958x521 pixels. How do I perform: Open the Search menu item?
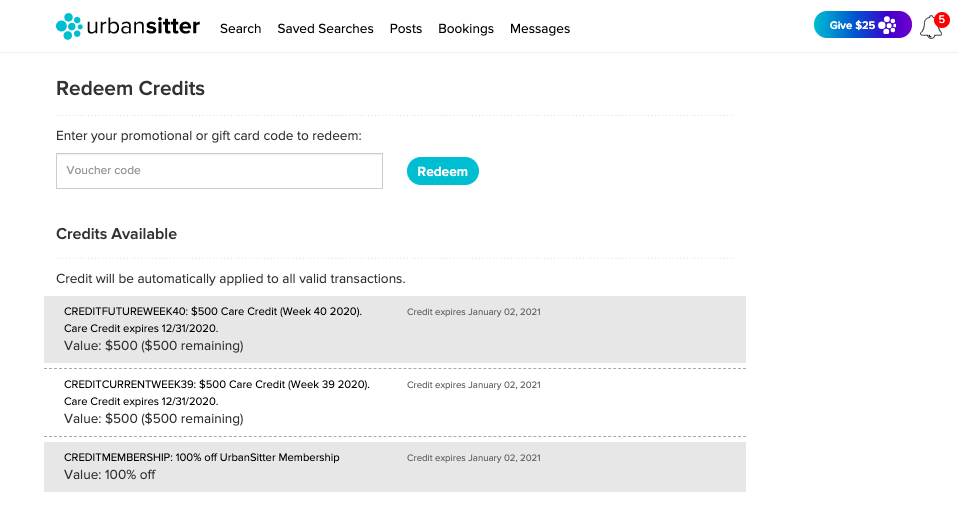pyautogui.click(x=241, y=29)
